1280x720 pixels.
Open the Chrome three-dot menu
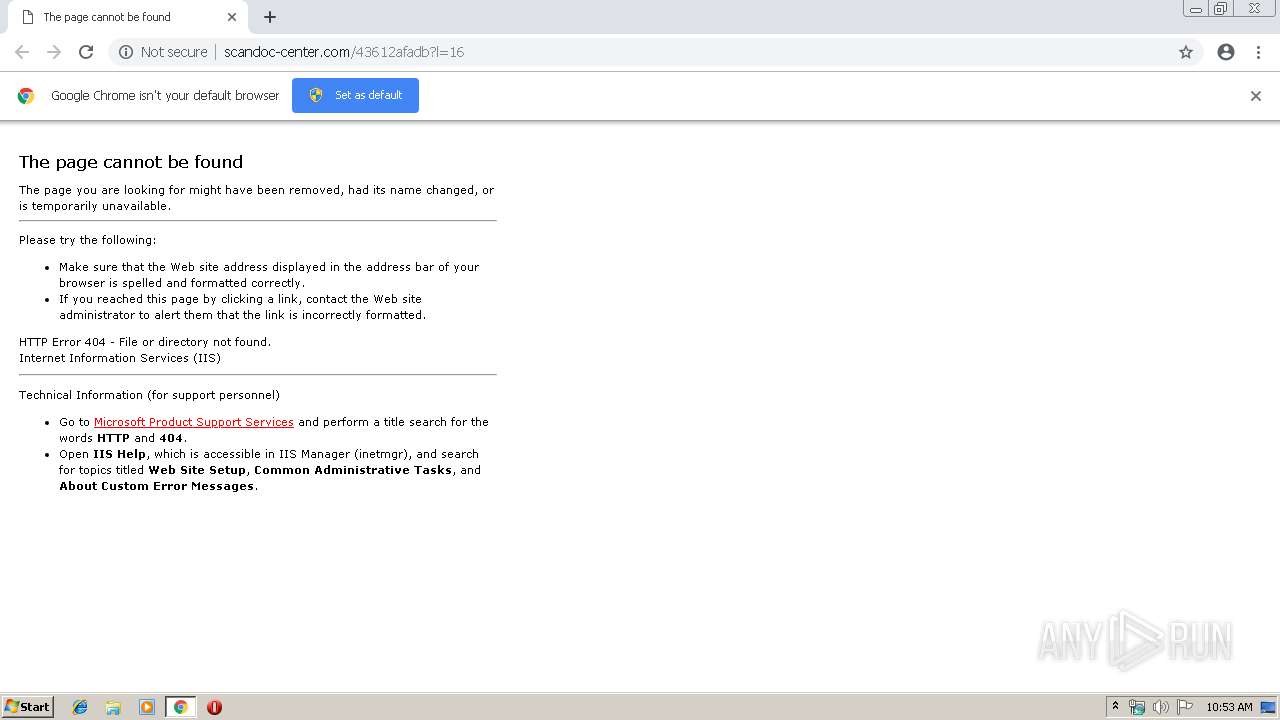pyautogui.click(x=1258, y=52)
